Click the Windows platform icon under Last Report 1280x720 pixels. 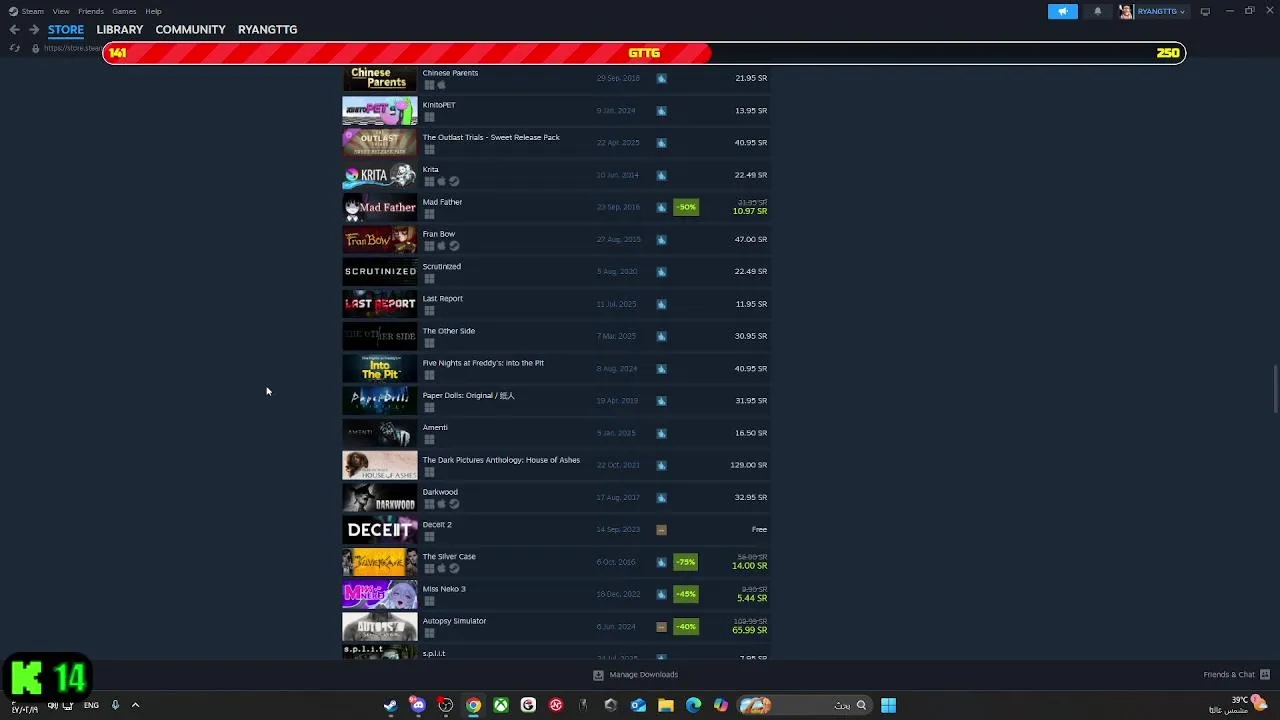(x=429, y=311)
